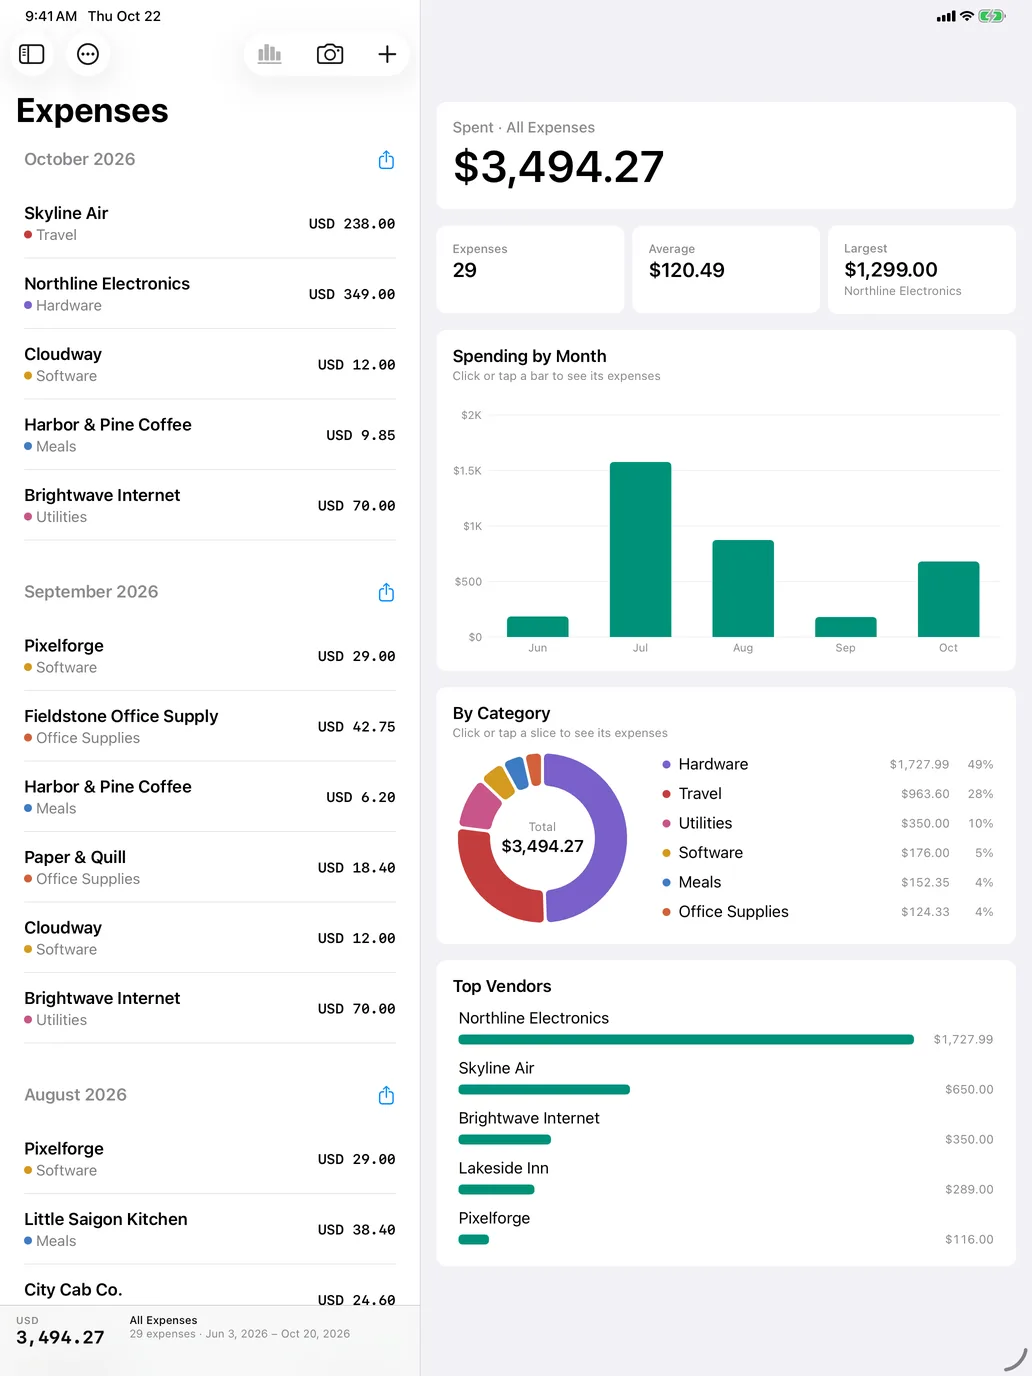This screenshot has width=1032, height=1376.
Task: Add a new expense with plus icon
Action: pos(387,54)
